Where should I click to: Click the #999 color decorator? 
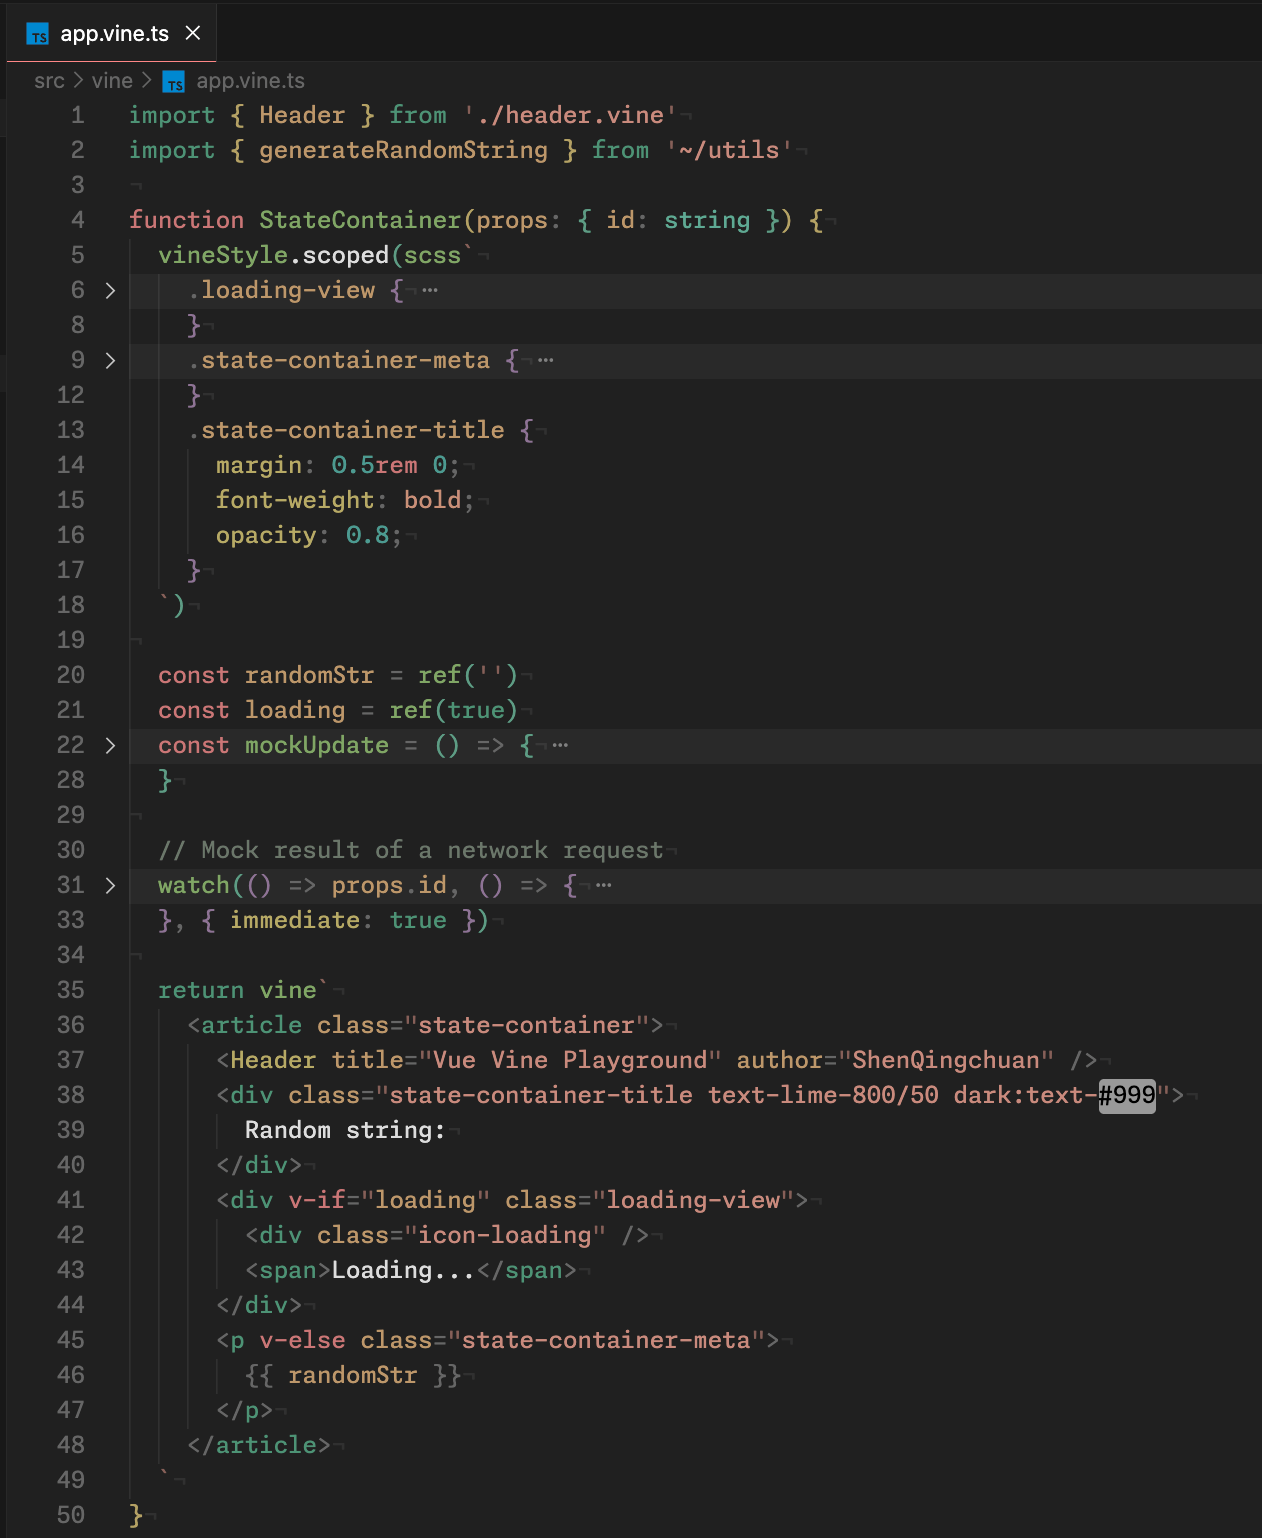(x=1127, y=1095)
